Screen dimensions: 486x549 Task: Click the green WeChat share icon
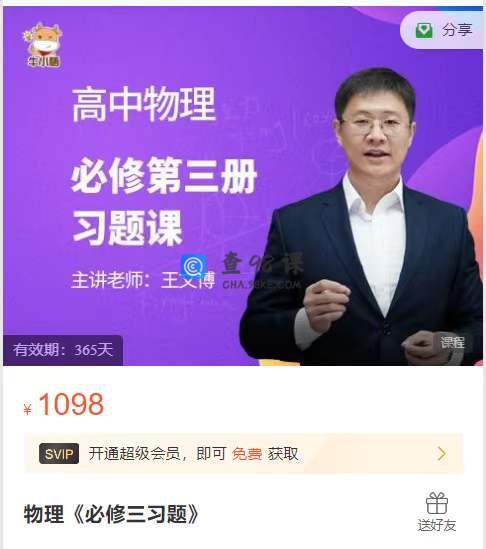pos(424,30)
